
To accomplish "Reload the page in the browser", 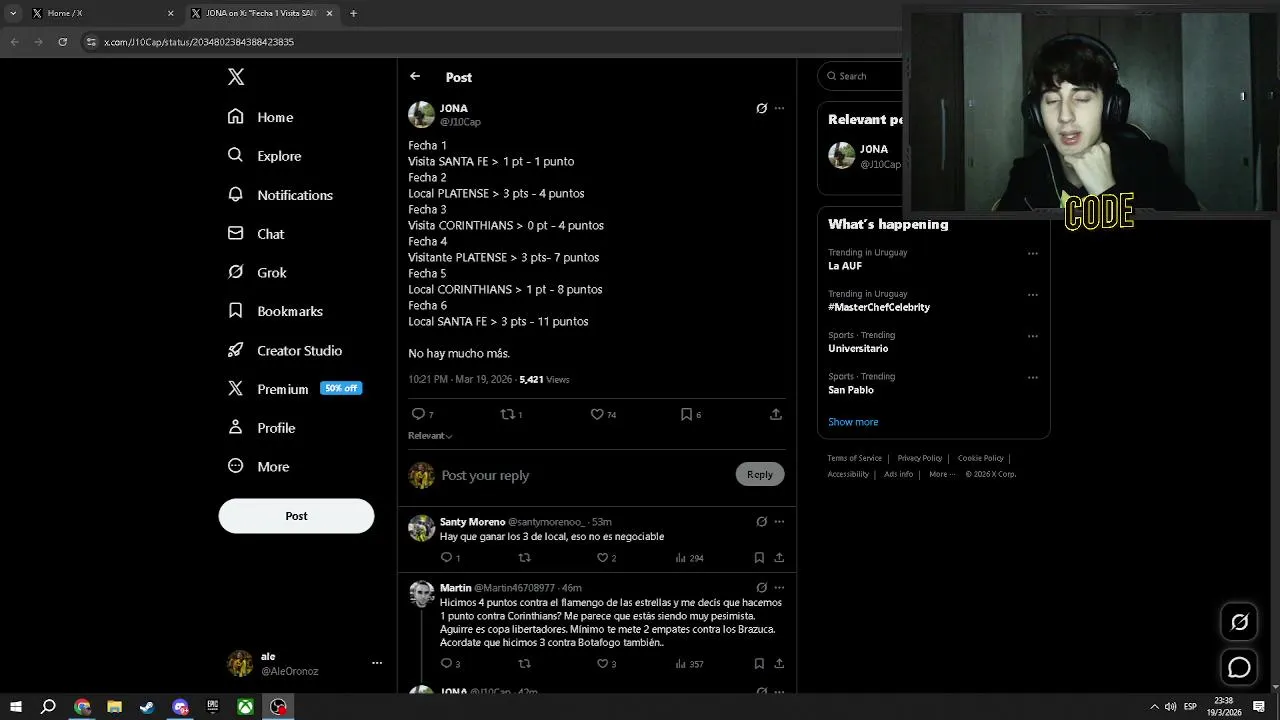I will pos(62,42).
